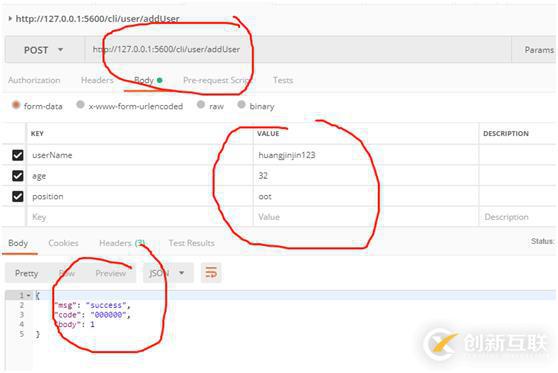Switch to the request Headers tab
Viewport: 558px width, 373px height.
click(97, 80)
